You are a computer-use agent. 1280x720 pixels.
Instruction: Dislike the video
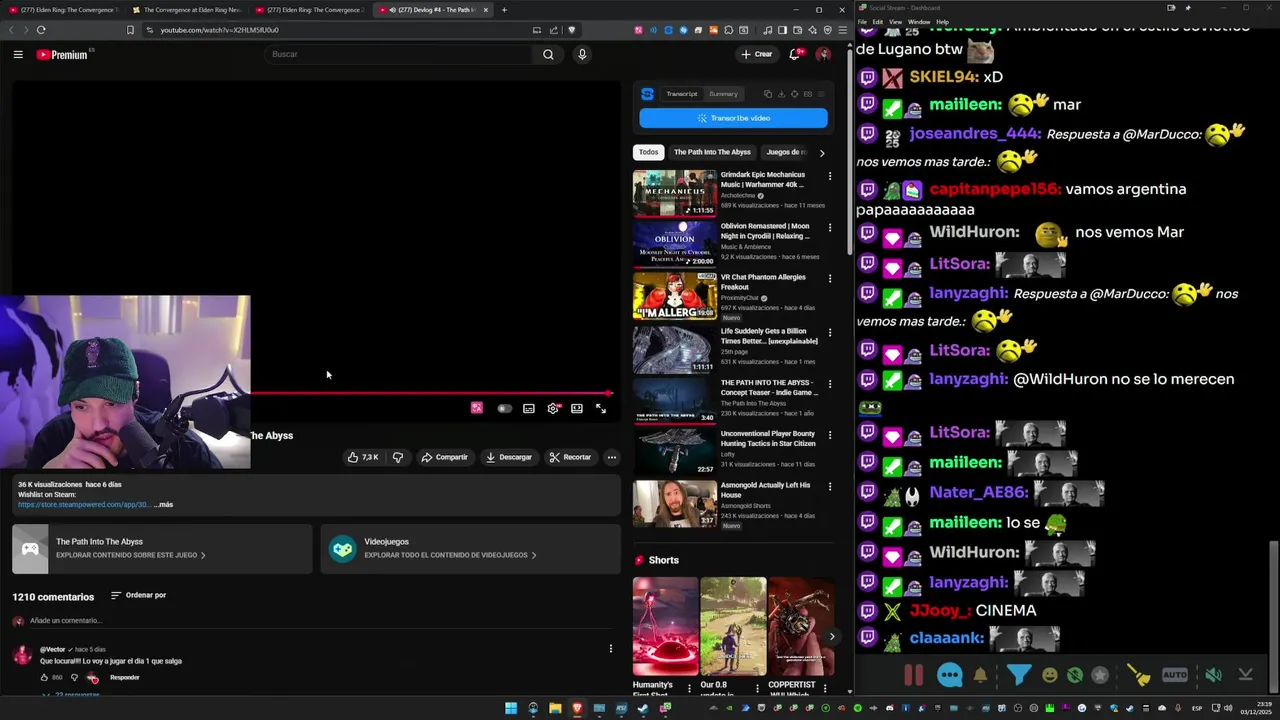click(x=398, y=457)
